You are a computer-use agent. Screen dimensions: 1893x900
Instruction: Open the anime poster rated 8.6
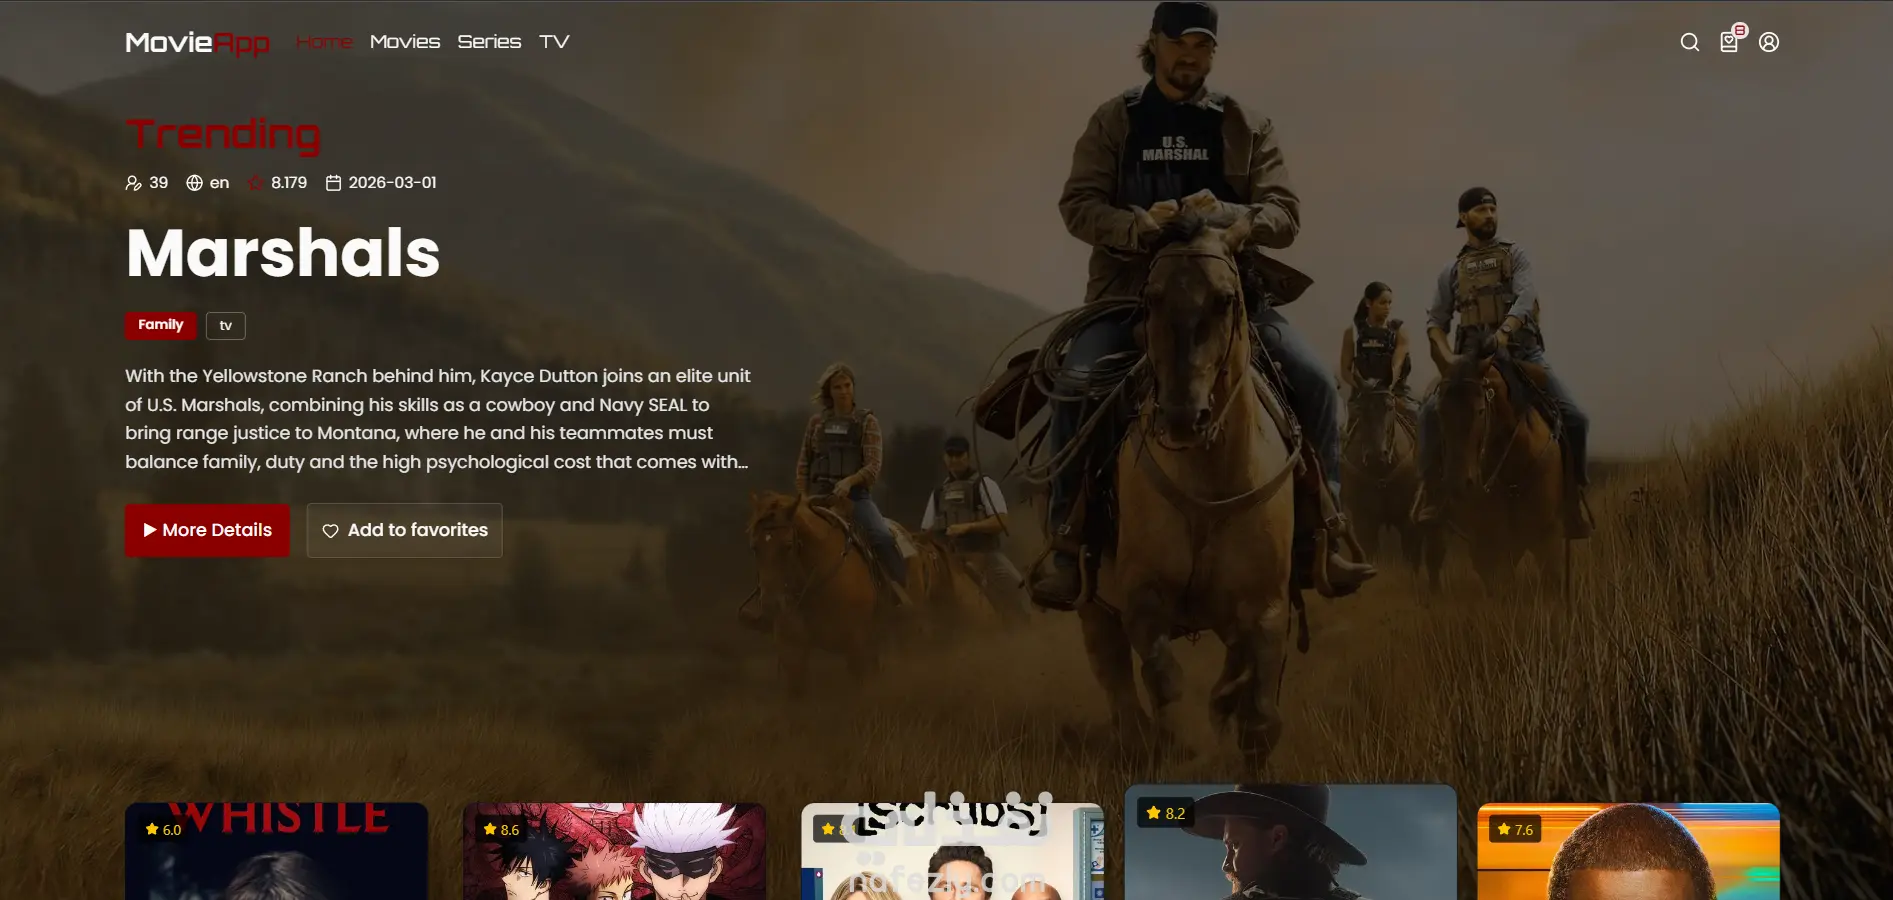coord(614,851)
